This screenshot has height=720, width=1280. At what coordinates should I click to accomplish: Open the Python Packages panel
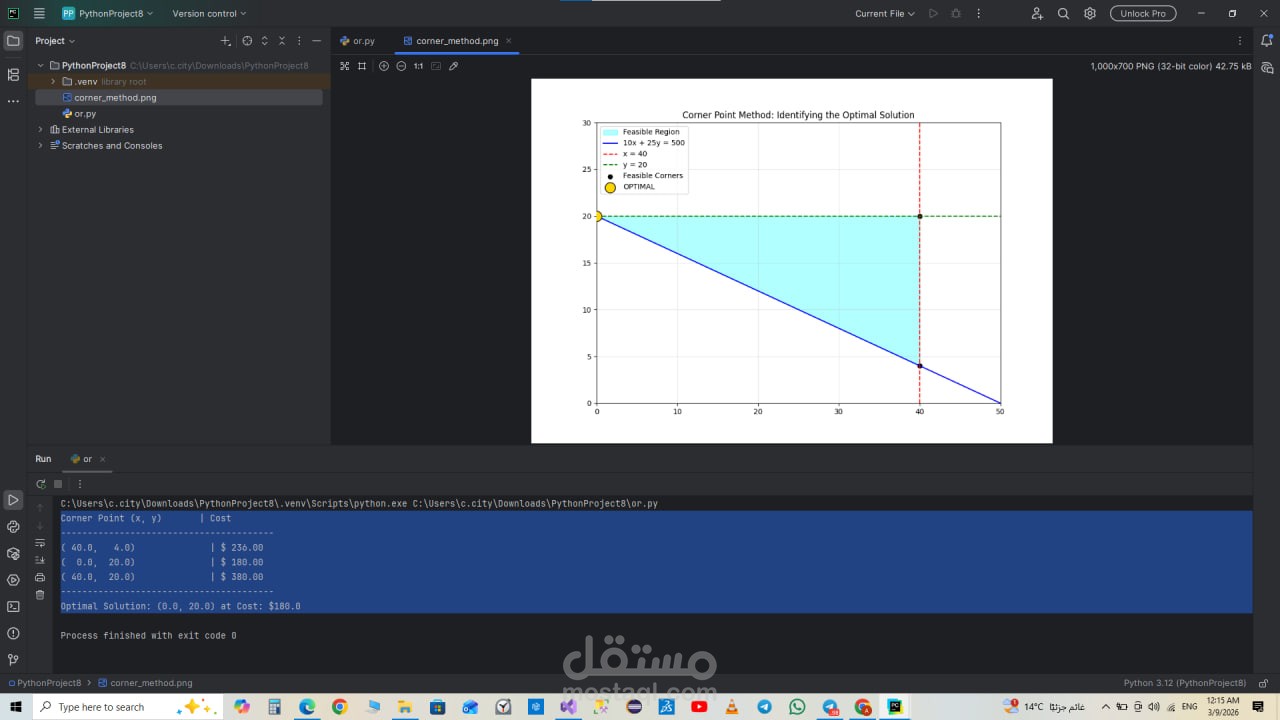(13, 553)
